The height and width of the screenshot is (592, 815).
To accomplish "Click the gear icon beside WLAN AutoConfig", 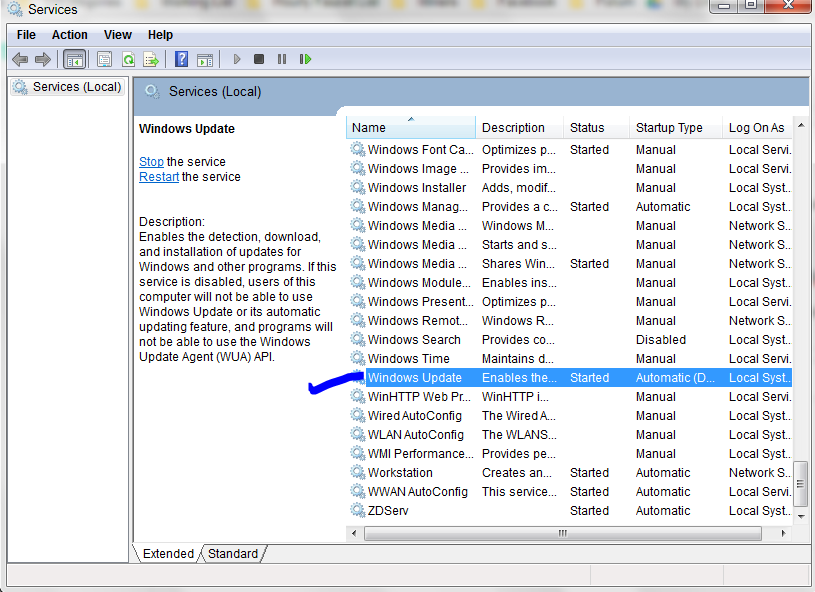I will click(358, 435).
